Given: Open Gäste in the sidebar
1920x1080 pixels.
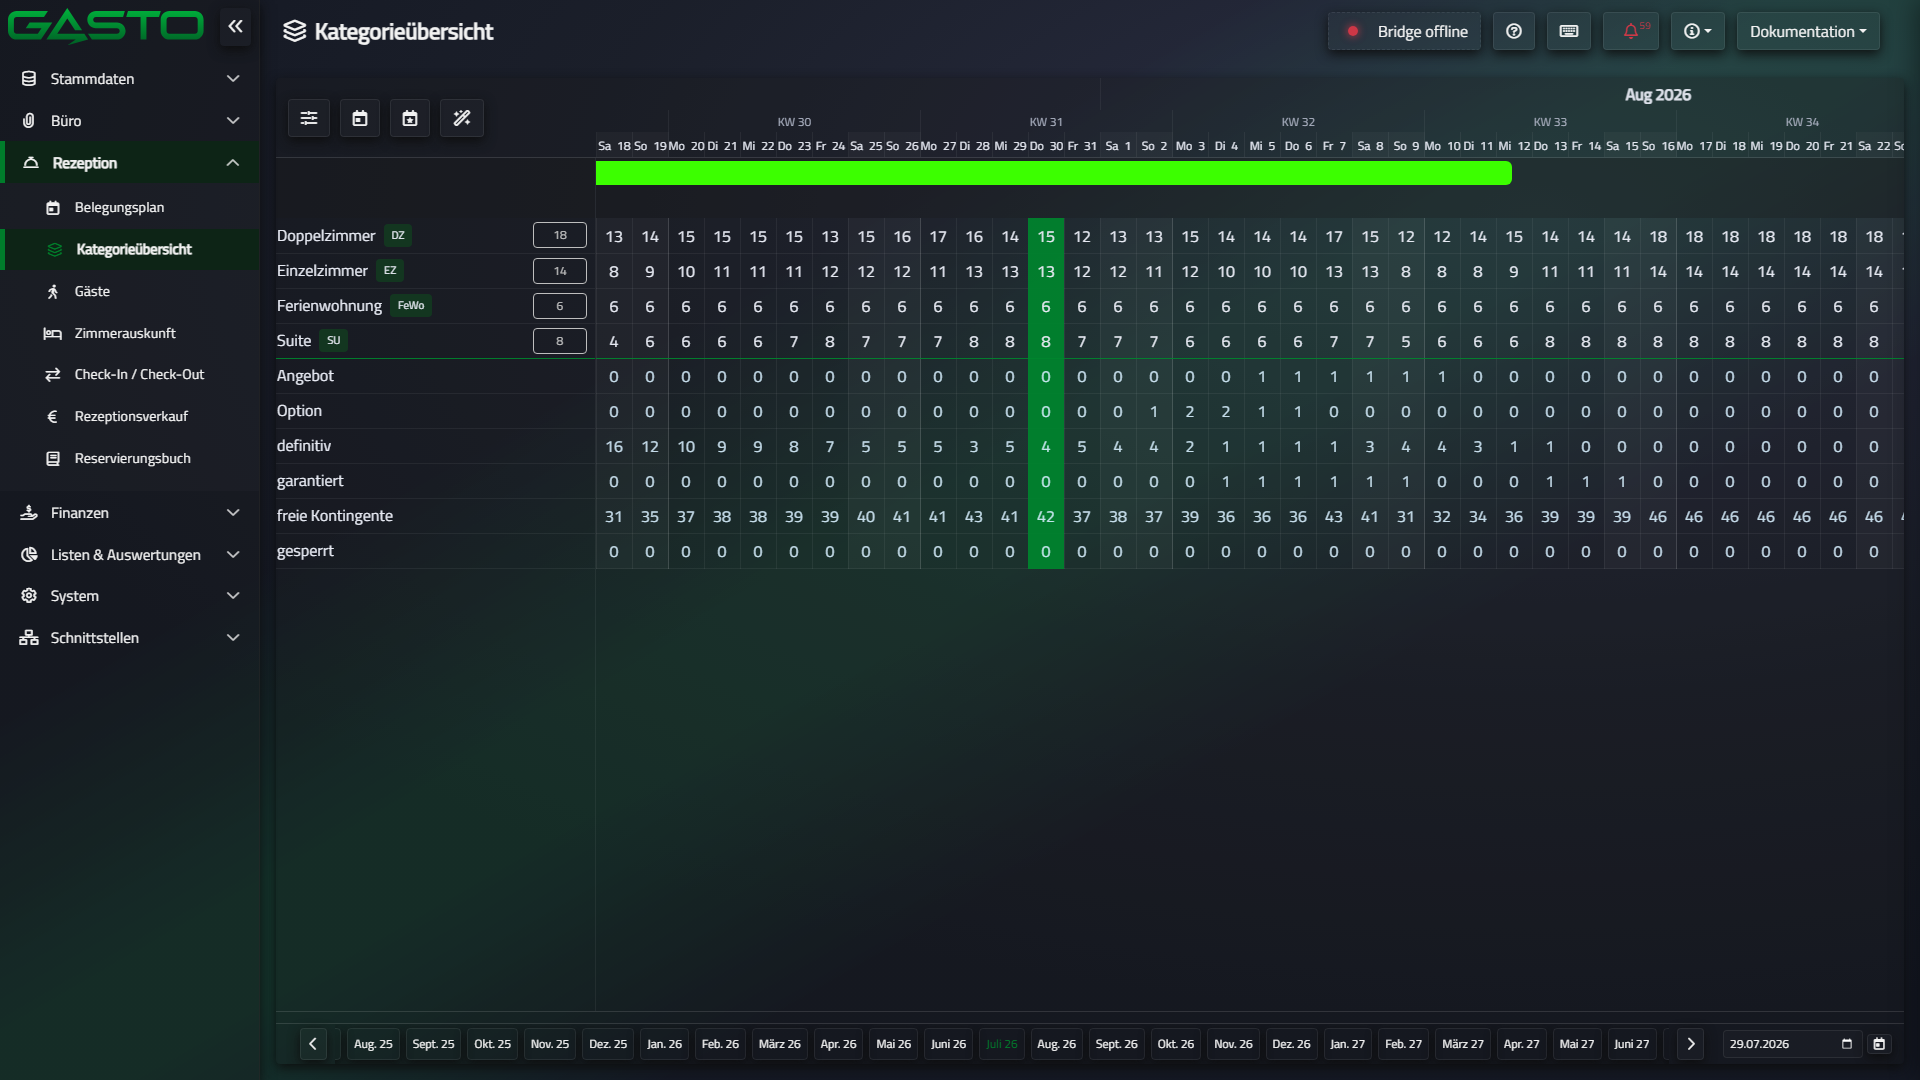Looking at the screenshot, I should (130, 292).
